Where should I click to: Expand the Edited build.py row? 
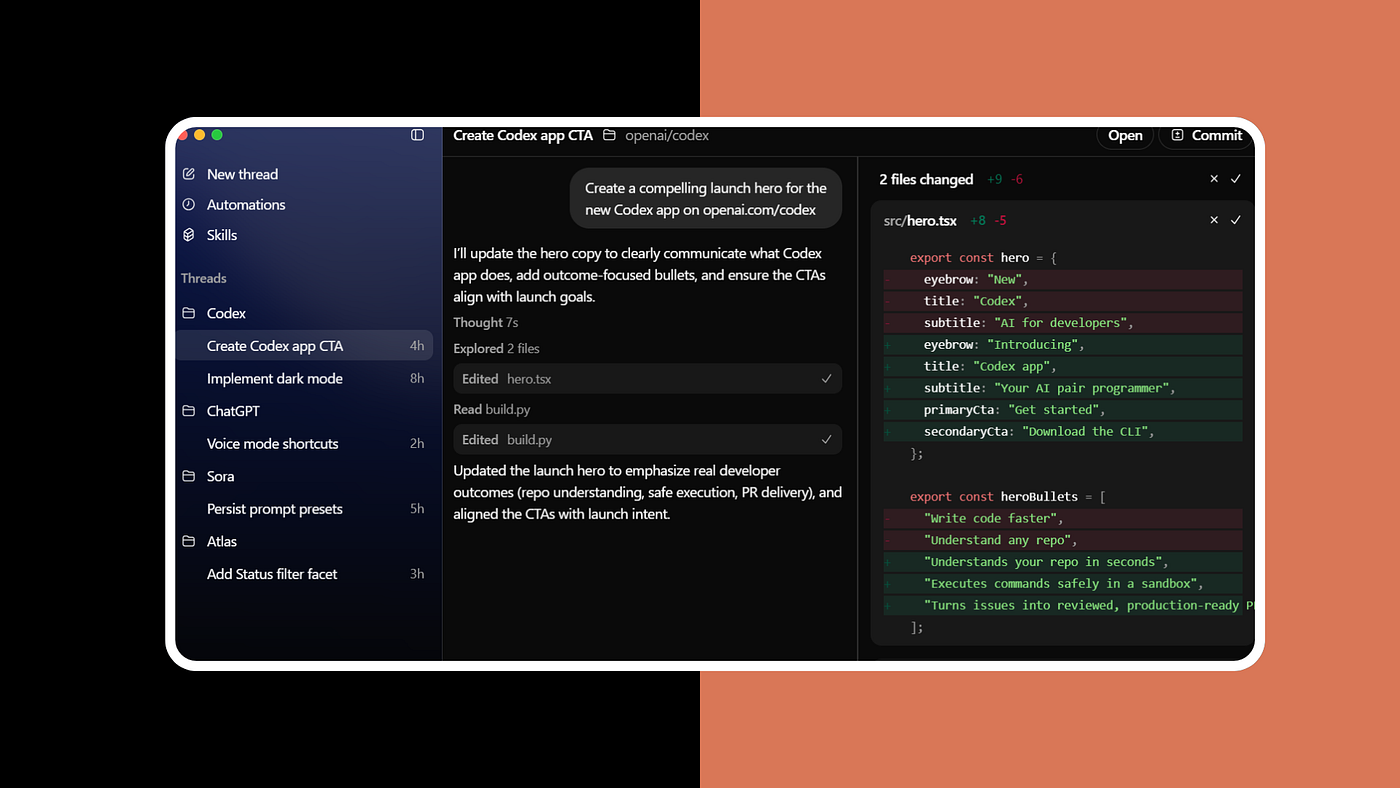(647, 439)
